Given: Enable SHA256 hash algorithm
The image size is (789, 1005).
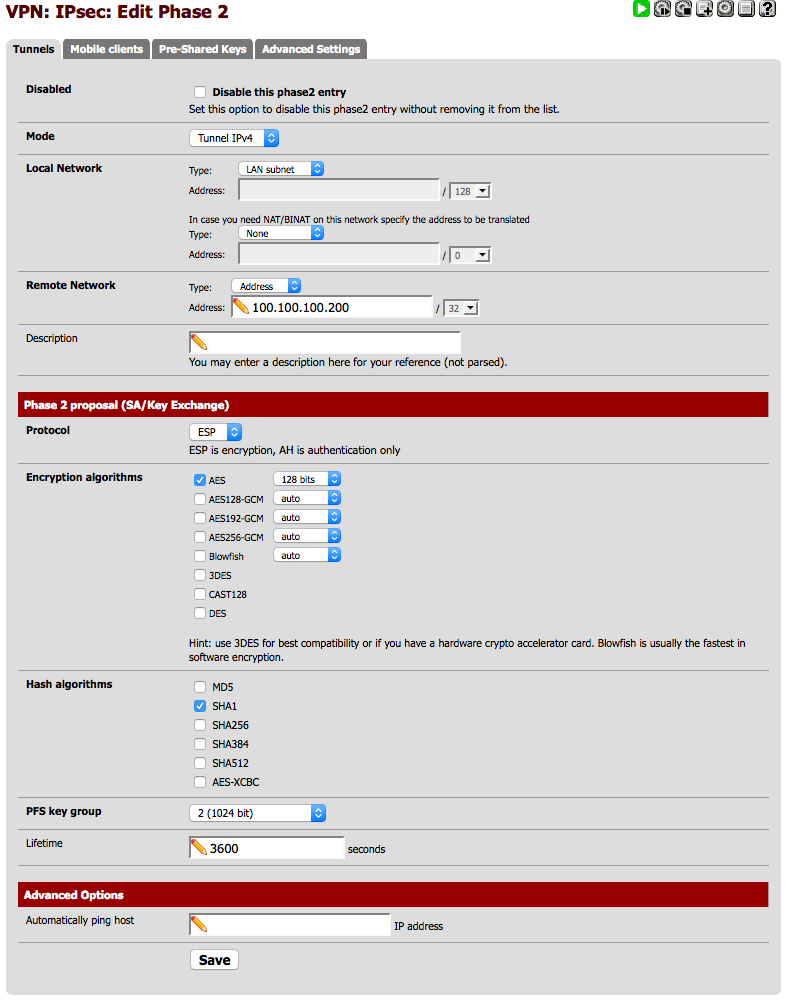Looking at the screenshot, I should 200,725.
